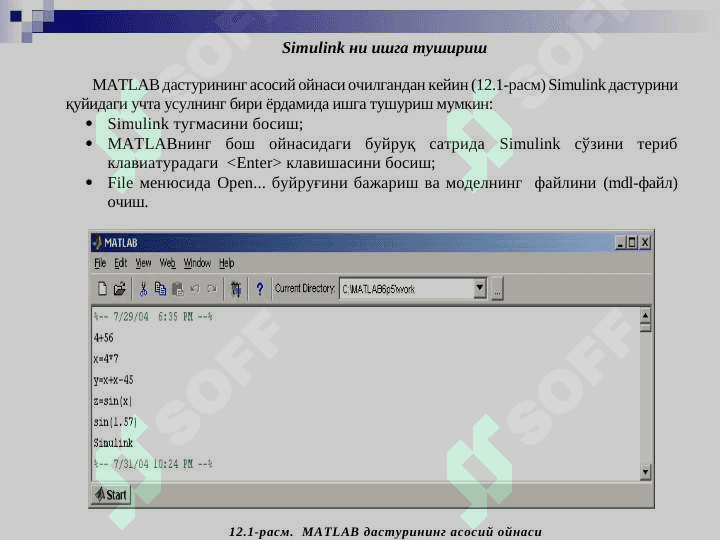The width and height of the screenshot is (720, 540).
Task: Click the blue question mark Help icon
Action: [260, 289]
